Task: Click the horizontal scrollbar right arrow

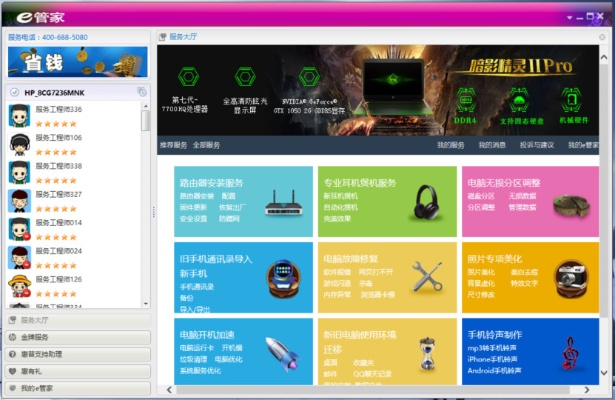Action: click(x=587, y=390)
